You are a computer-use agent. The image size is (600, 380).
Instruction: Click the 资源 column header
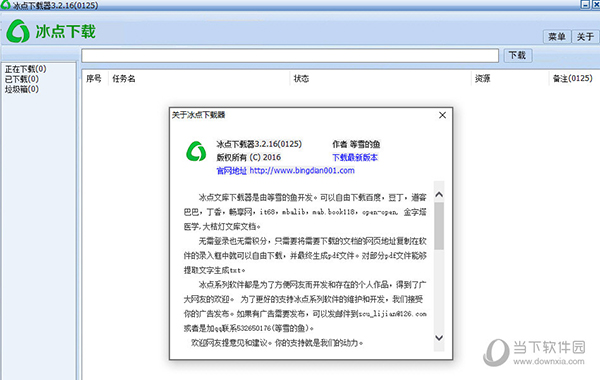(x=483, y=78)
